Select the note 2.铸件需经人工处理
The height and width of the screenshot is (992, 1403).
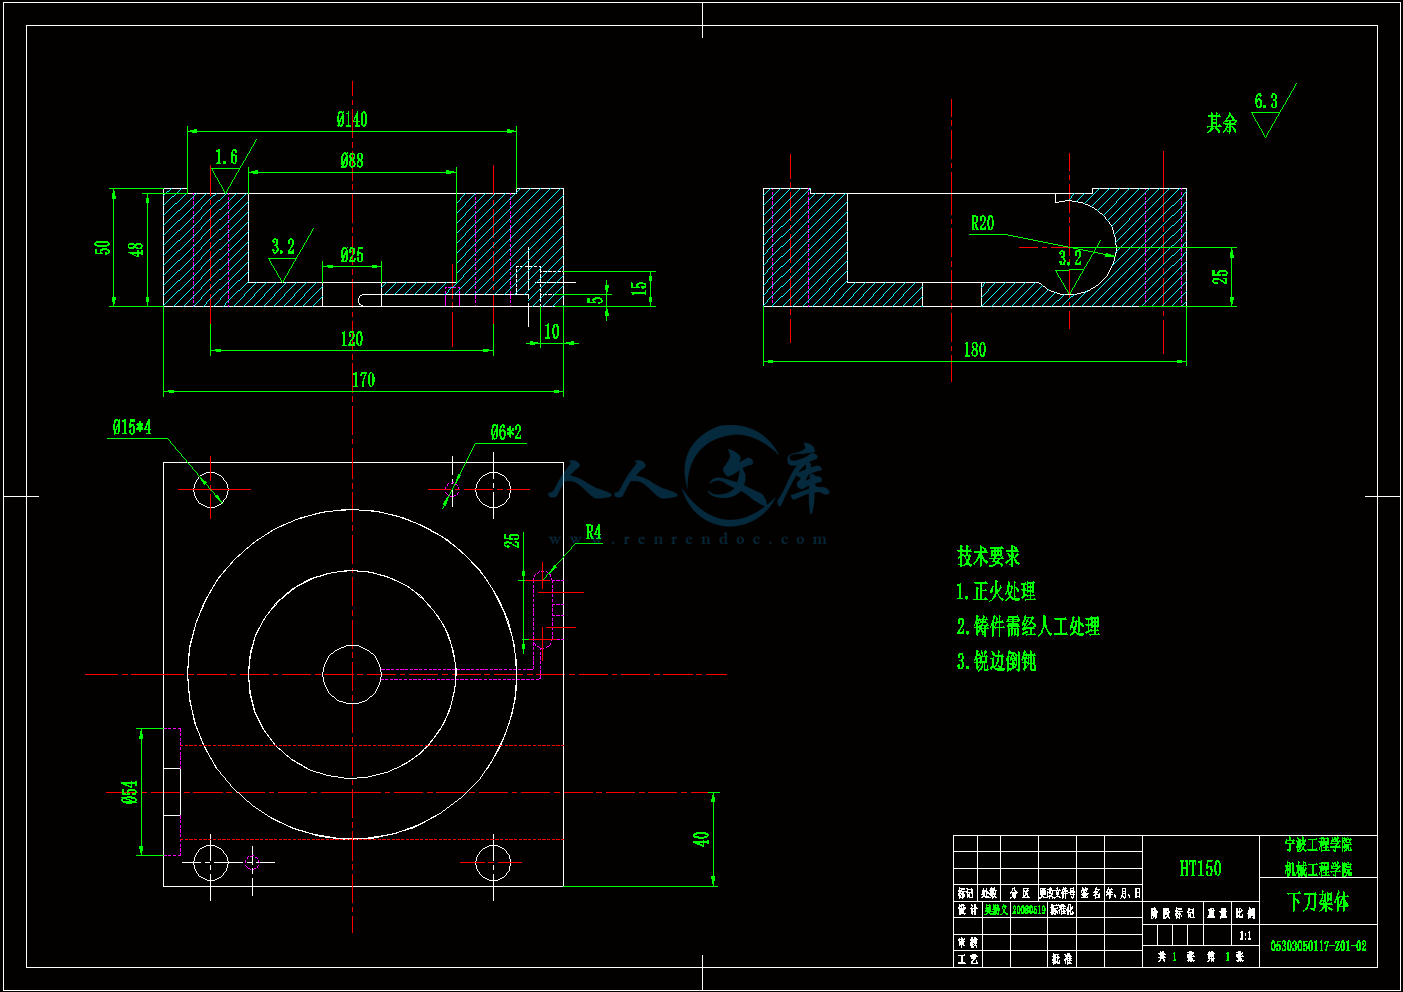pos(1028,626)
